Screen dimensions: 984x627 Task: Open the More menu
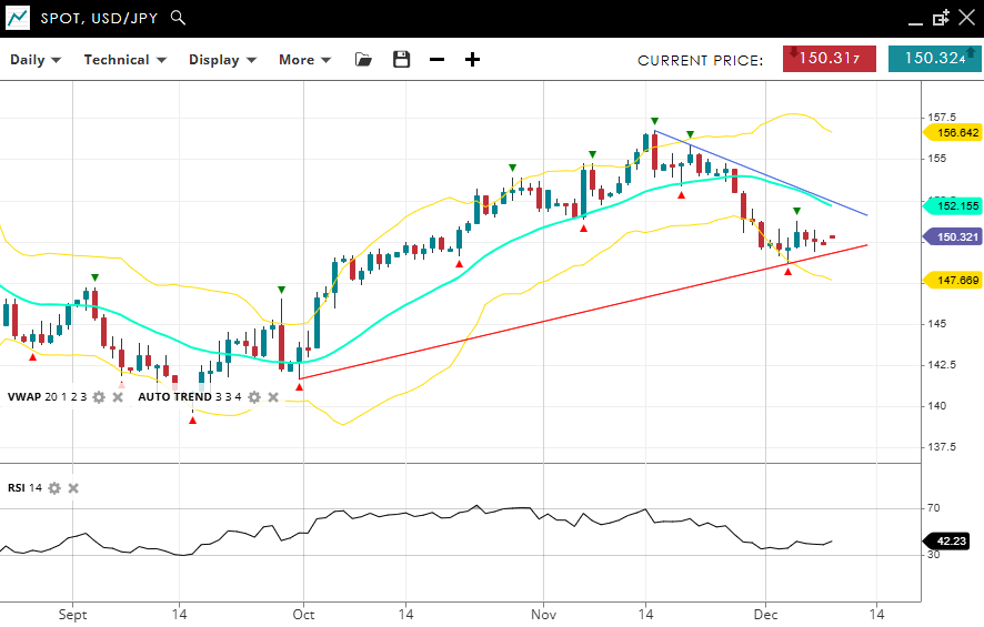pos(304,60)
